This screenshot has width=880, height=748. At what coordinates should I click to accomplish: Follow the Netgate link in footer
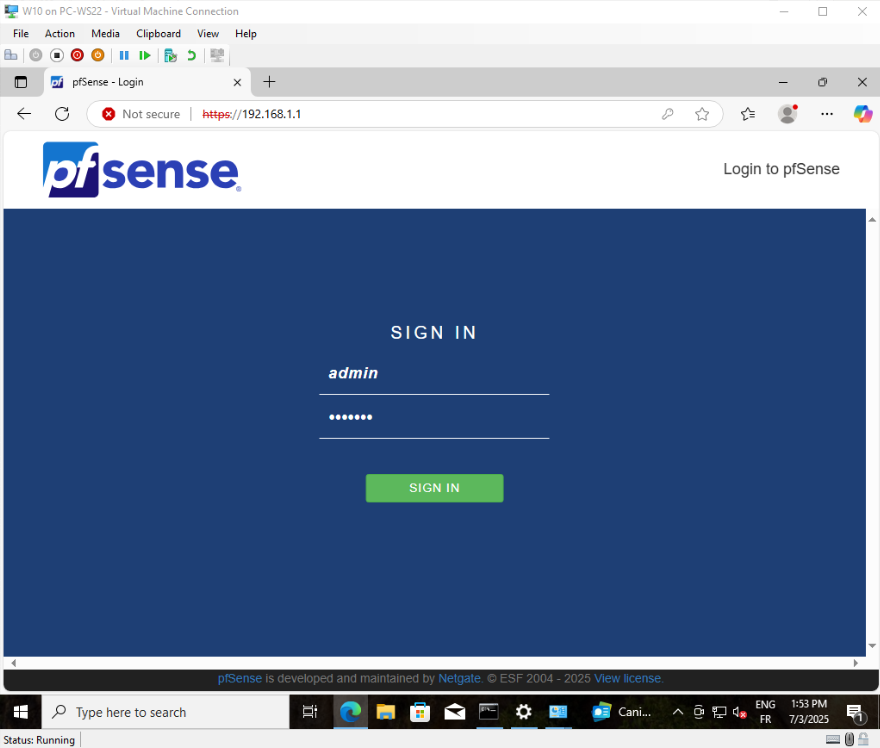pos(459,678)
